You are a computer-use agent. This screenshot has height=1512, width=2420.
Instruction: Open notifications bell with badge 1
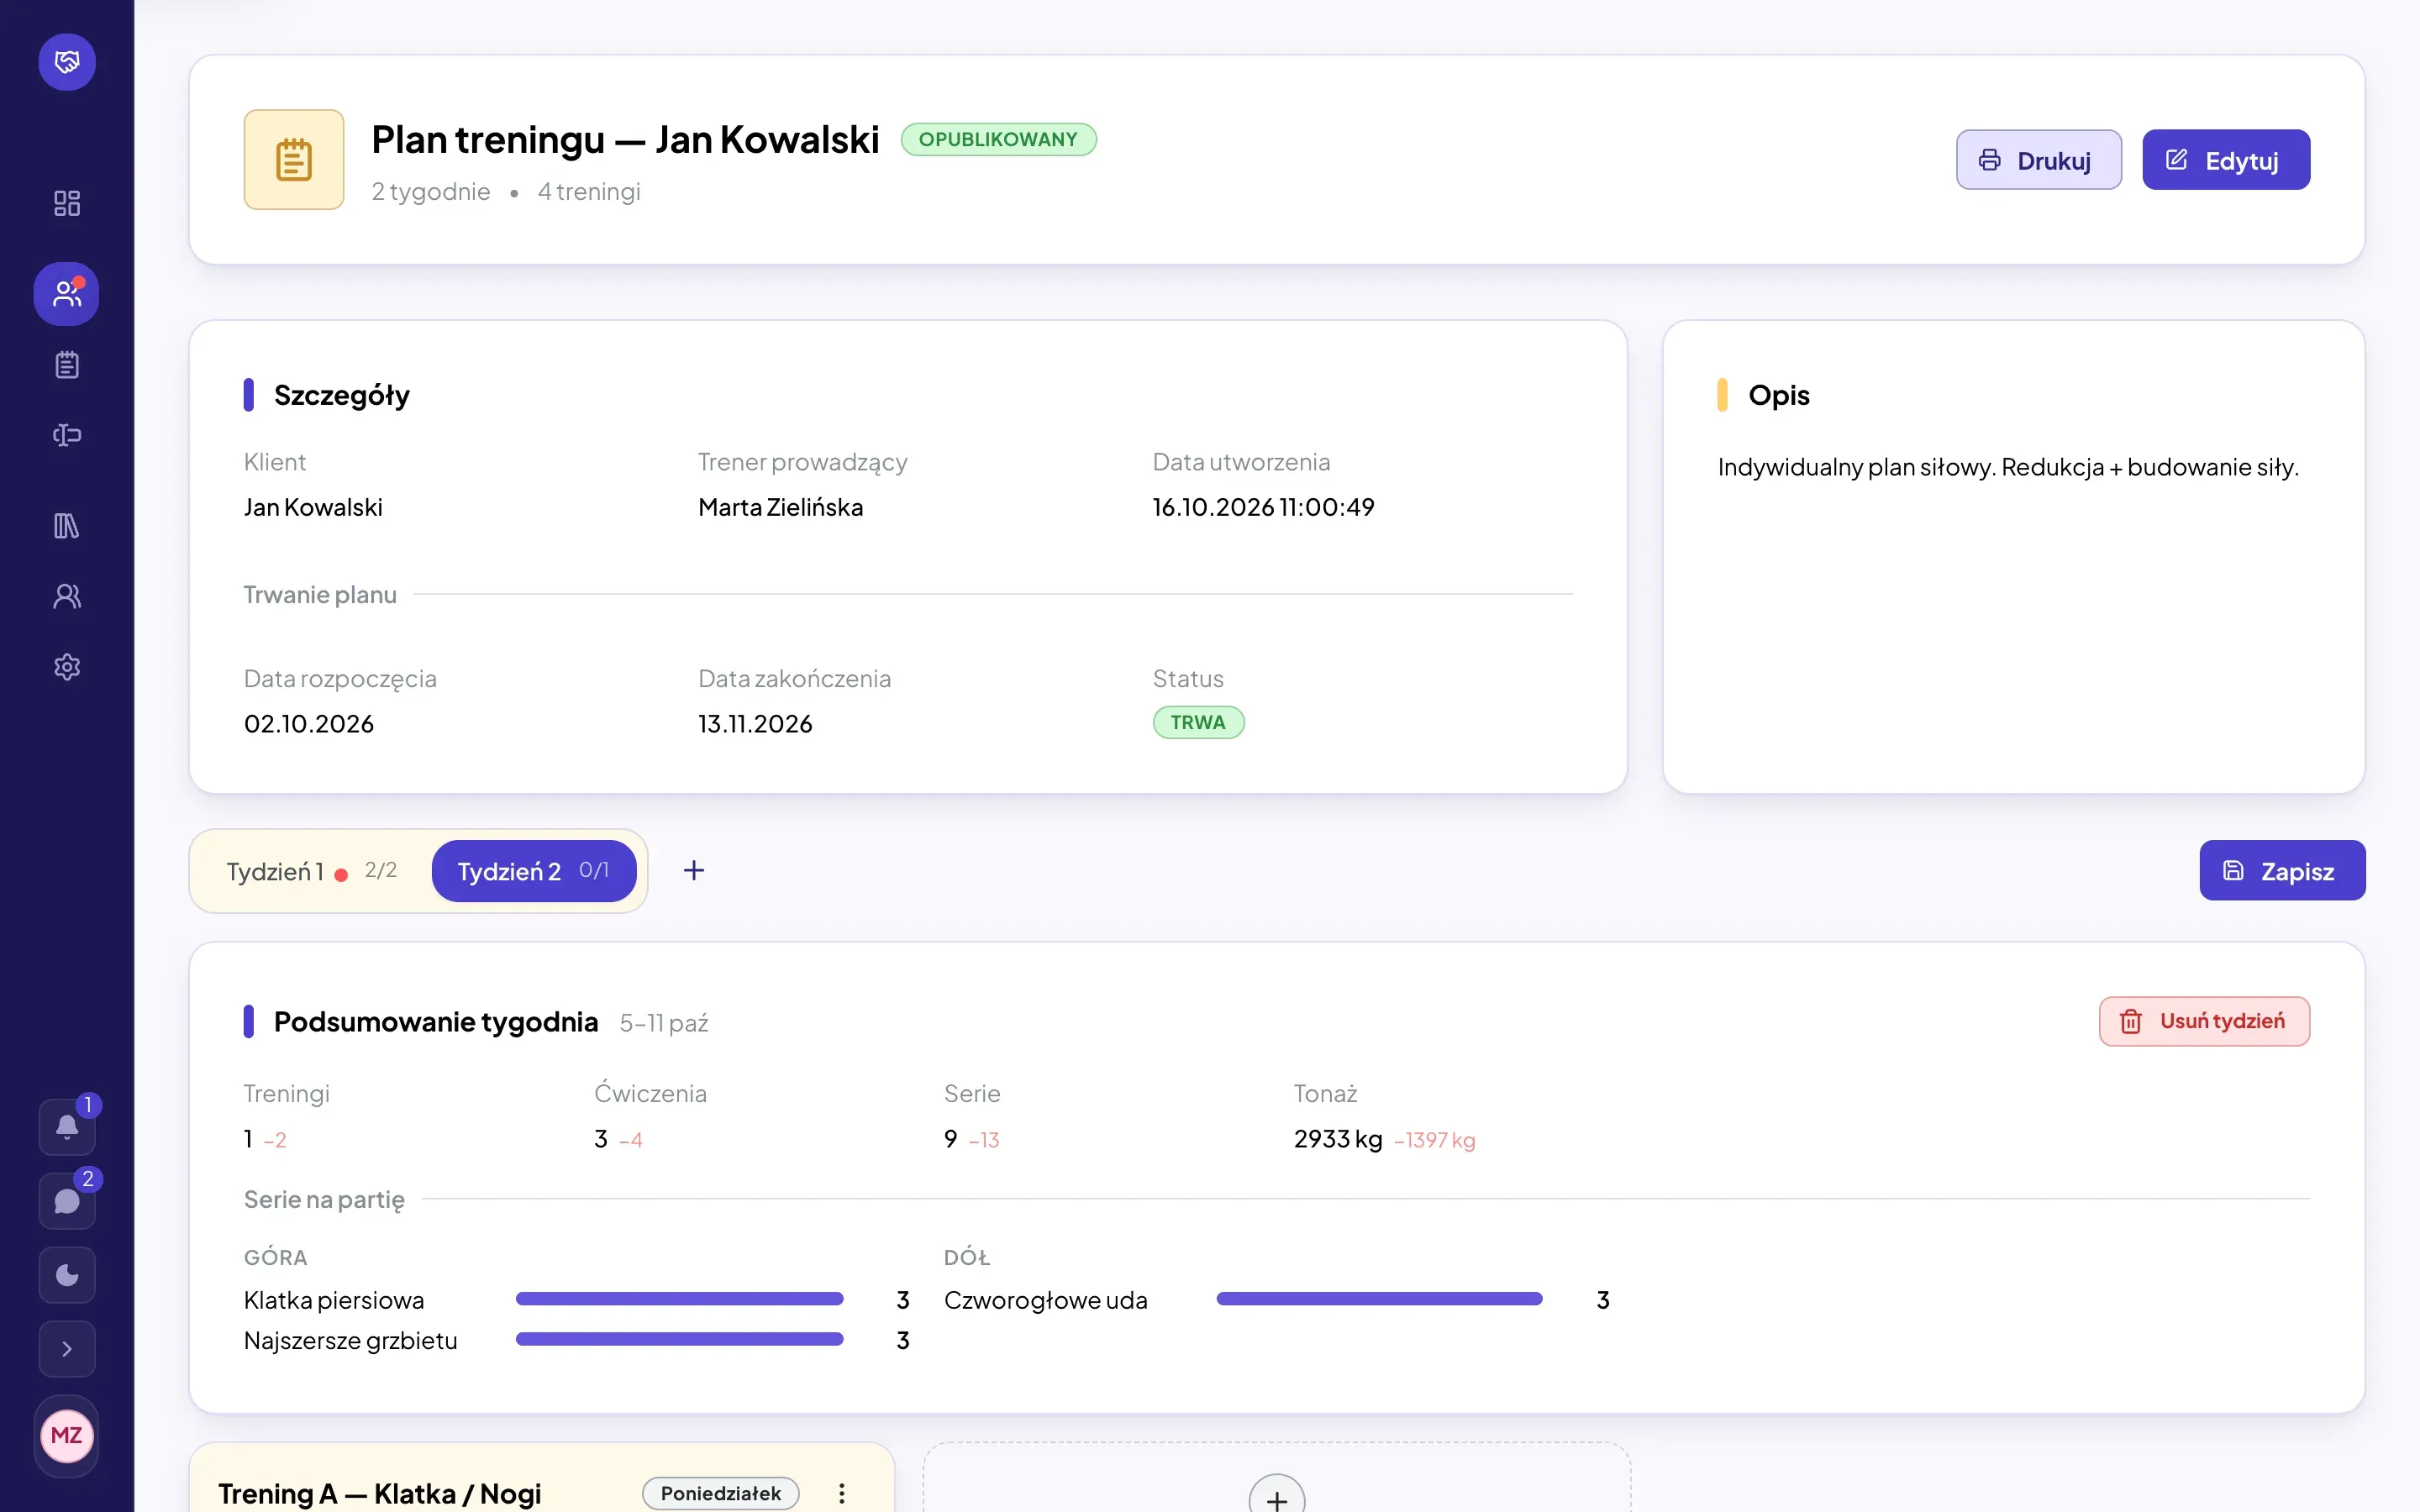click(67, 1127)
